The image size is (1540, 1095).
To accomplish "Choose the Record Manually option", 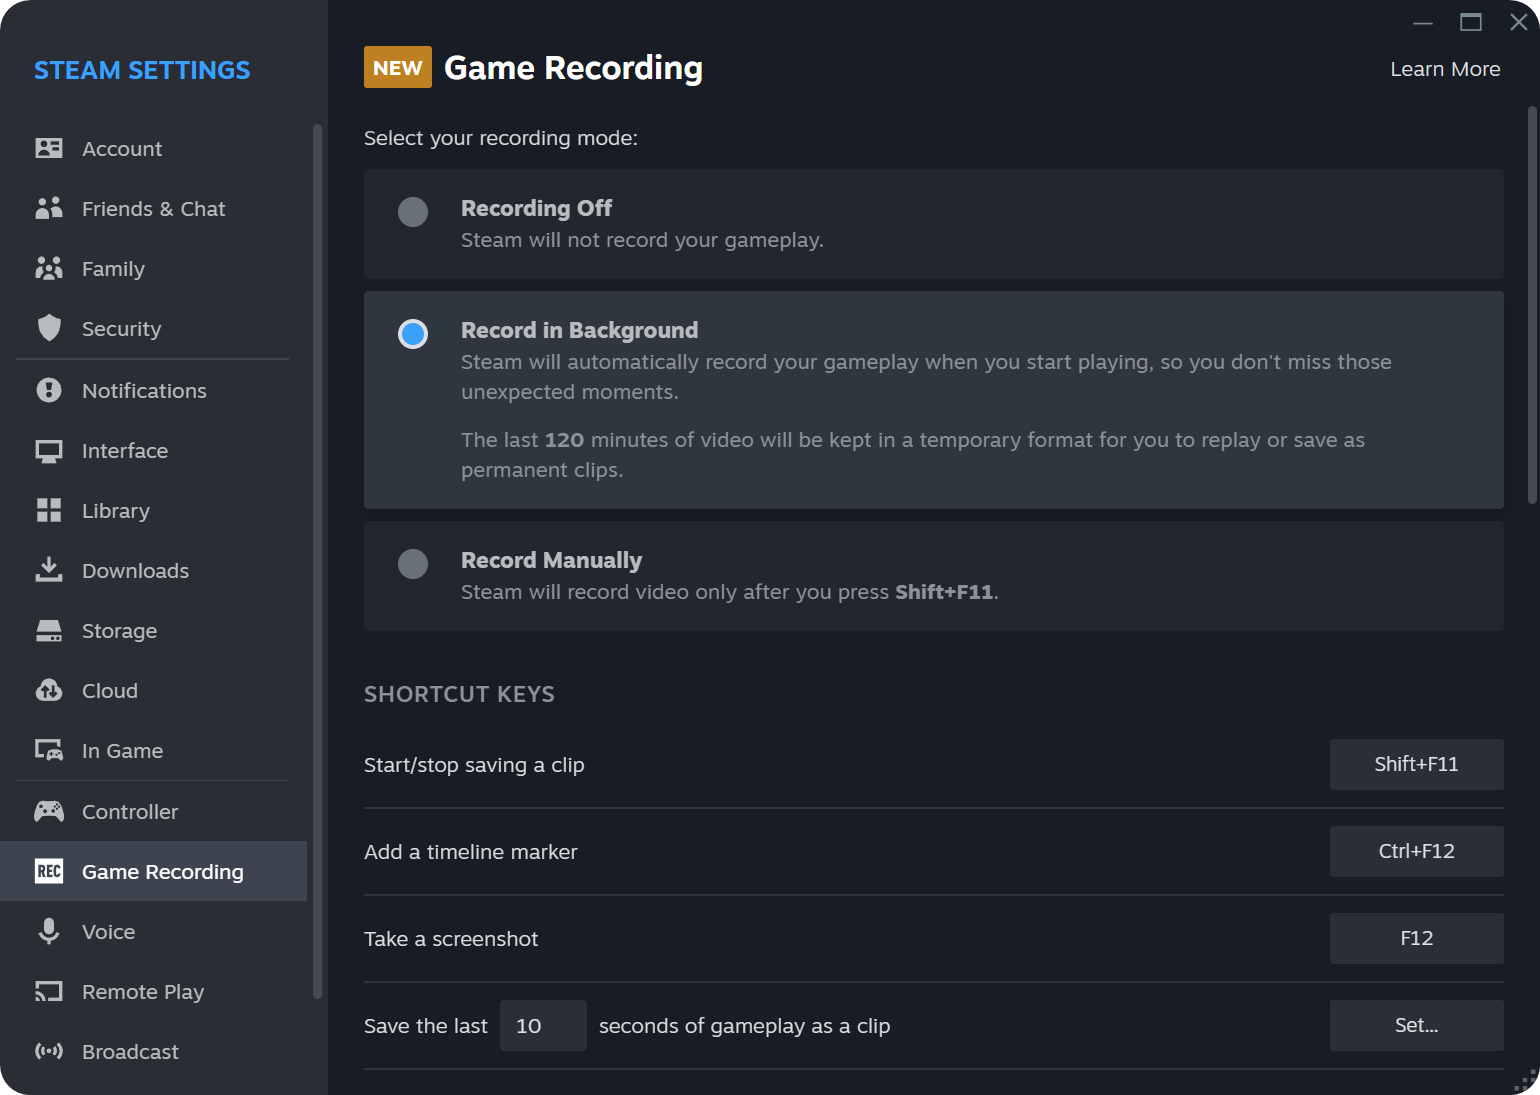I will [x=412, y=564].
